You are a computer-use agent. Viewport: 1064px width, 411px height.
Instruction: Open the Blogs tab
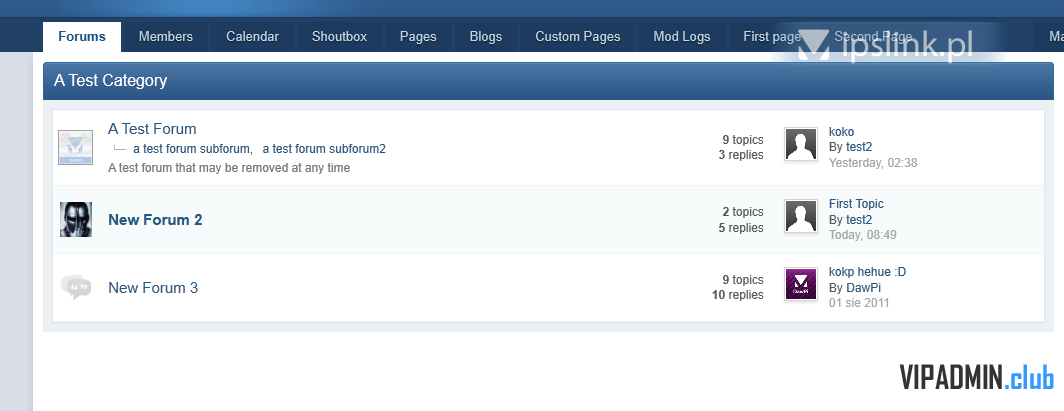coord(486,37)
